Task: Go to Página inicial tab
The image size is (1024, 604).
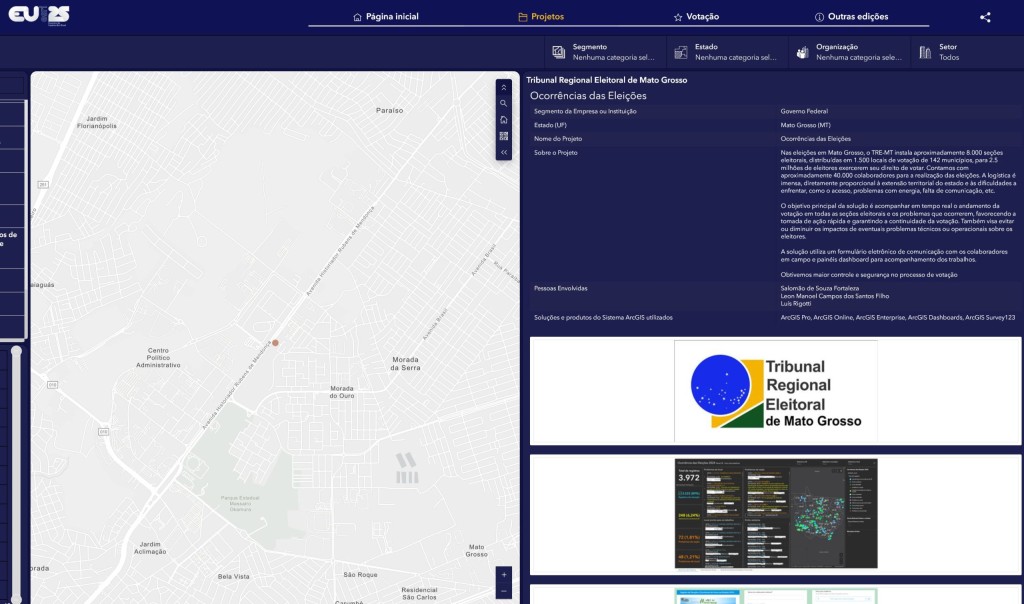Action: (x=386, y=17)
